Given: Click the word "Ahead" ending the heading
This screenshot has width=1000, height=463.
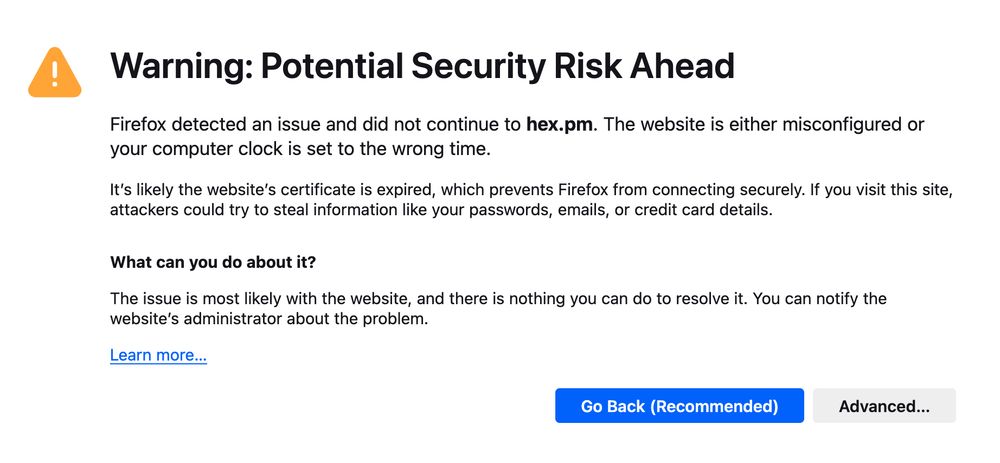Looking at the screenshot, I should pos(681,65).
